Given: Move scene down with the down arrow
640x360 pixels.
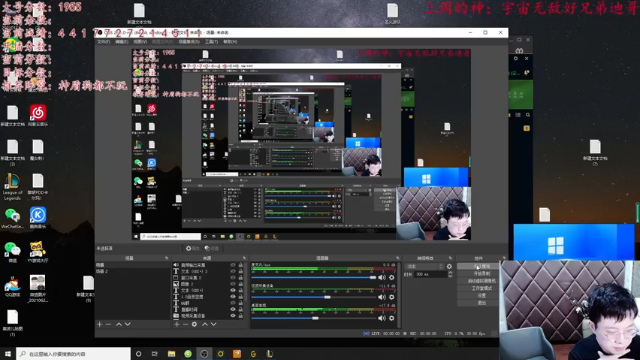Looking at the screenshot, I should [x=127, y=324].
